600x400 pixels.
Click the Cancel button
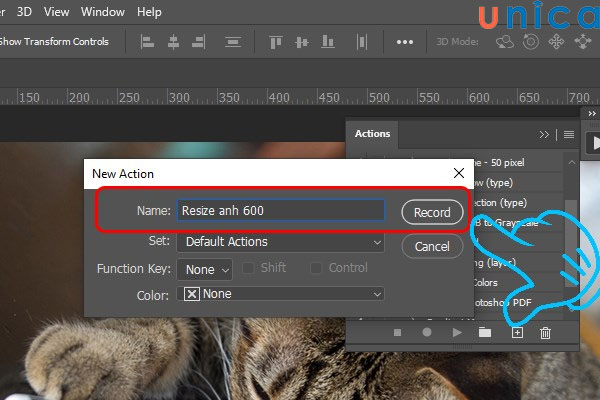tap(432, 246)
